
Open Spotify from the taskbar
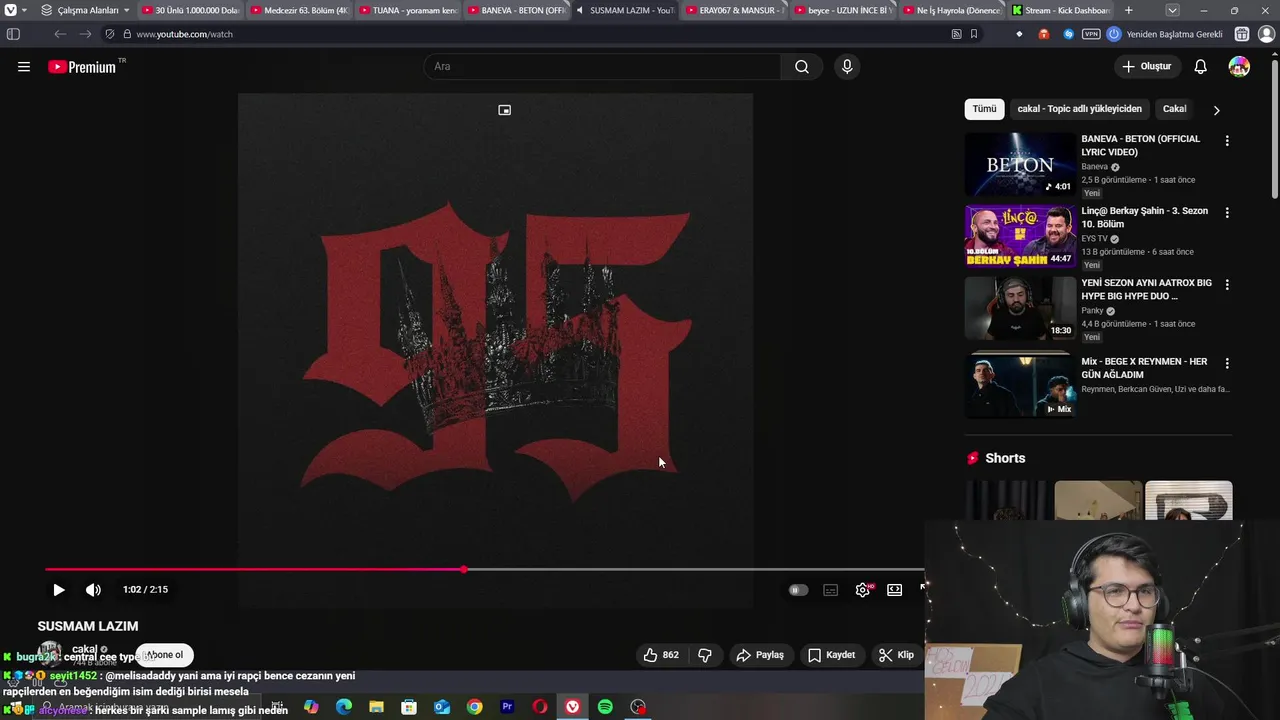(x=605, y=707)
